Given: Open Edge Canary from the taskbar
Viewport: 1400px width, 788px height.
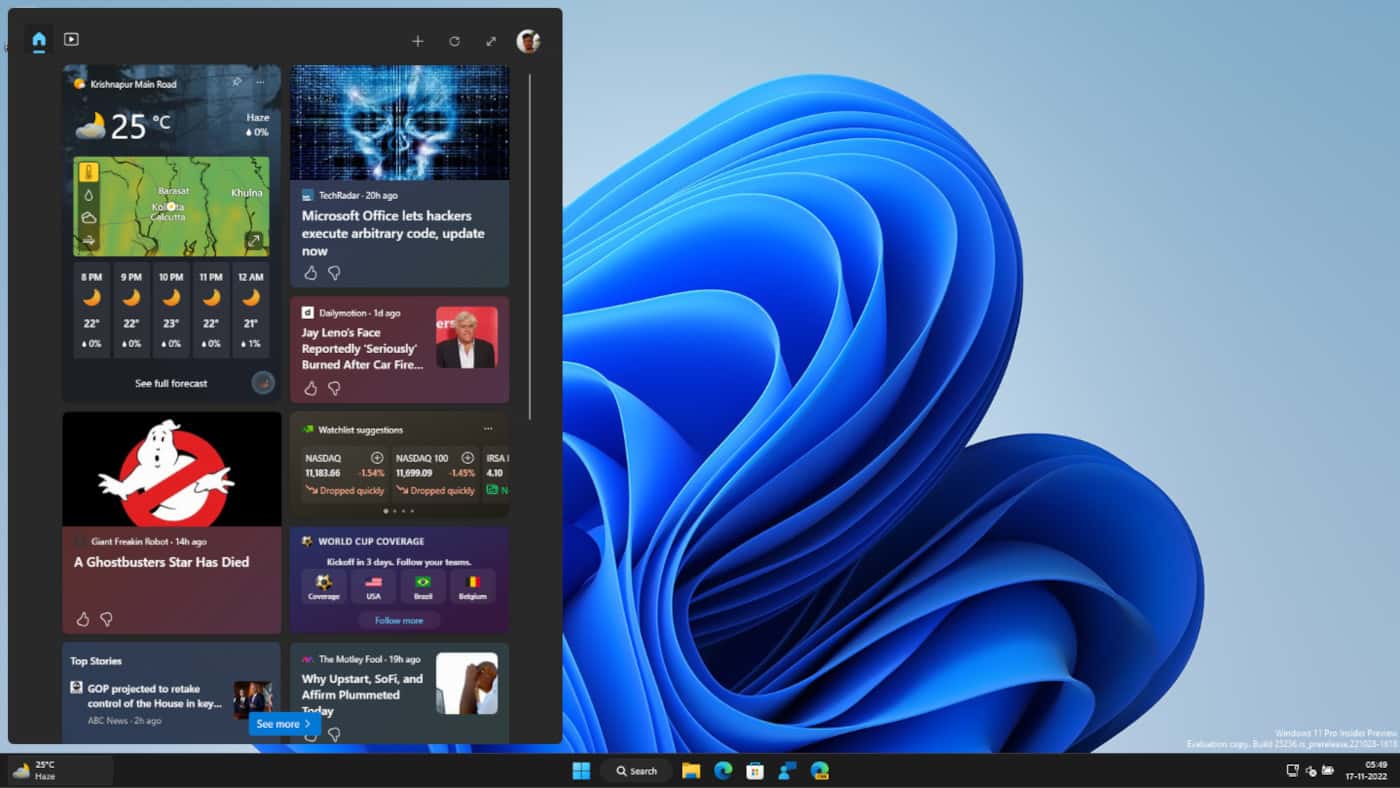Looking at the screenshot, I should (820, 770).
